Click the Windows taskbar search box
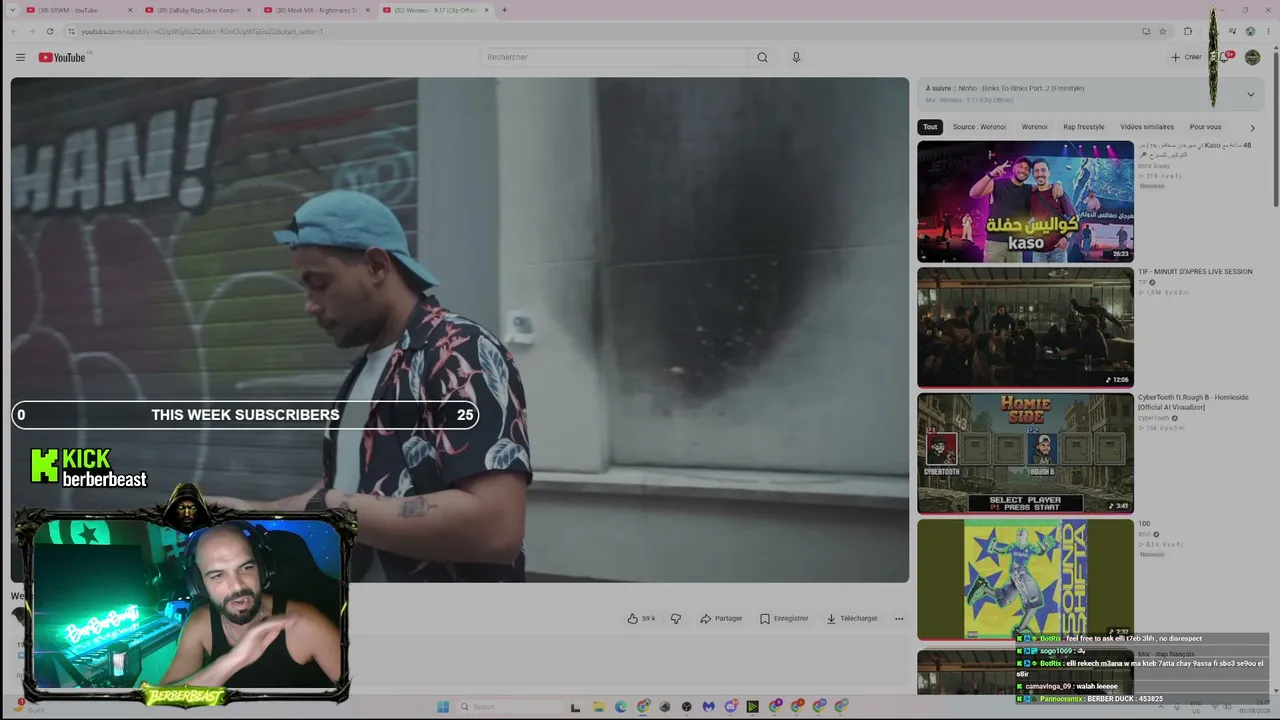This screenshot has height=720, width=1280. [510, 707]
